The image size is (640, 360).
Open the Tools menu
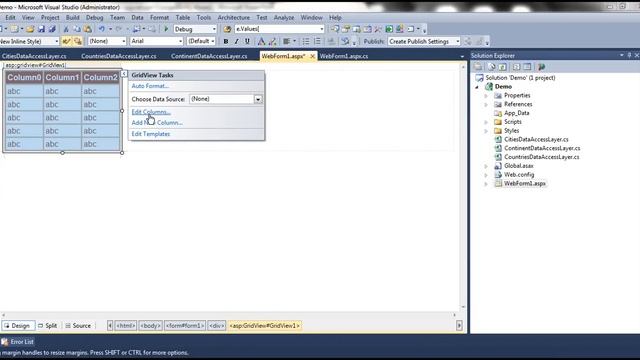204,18
